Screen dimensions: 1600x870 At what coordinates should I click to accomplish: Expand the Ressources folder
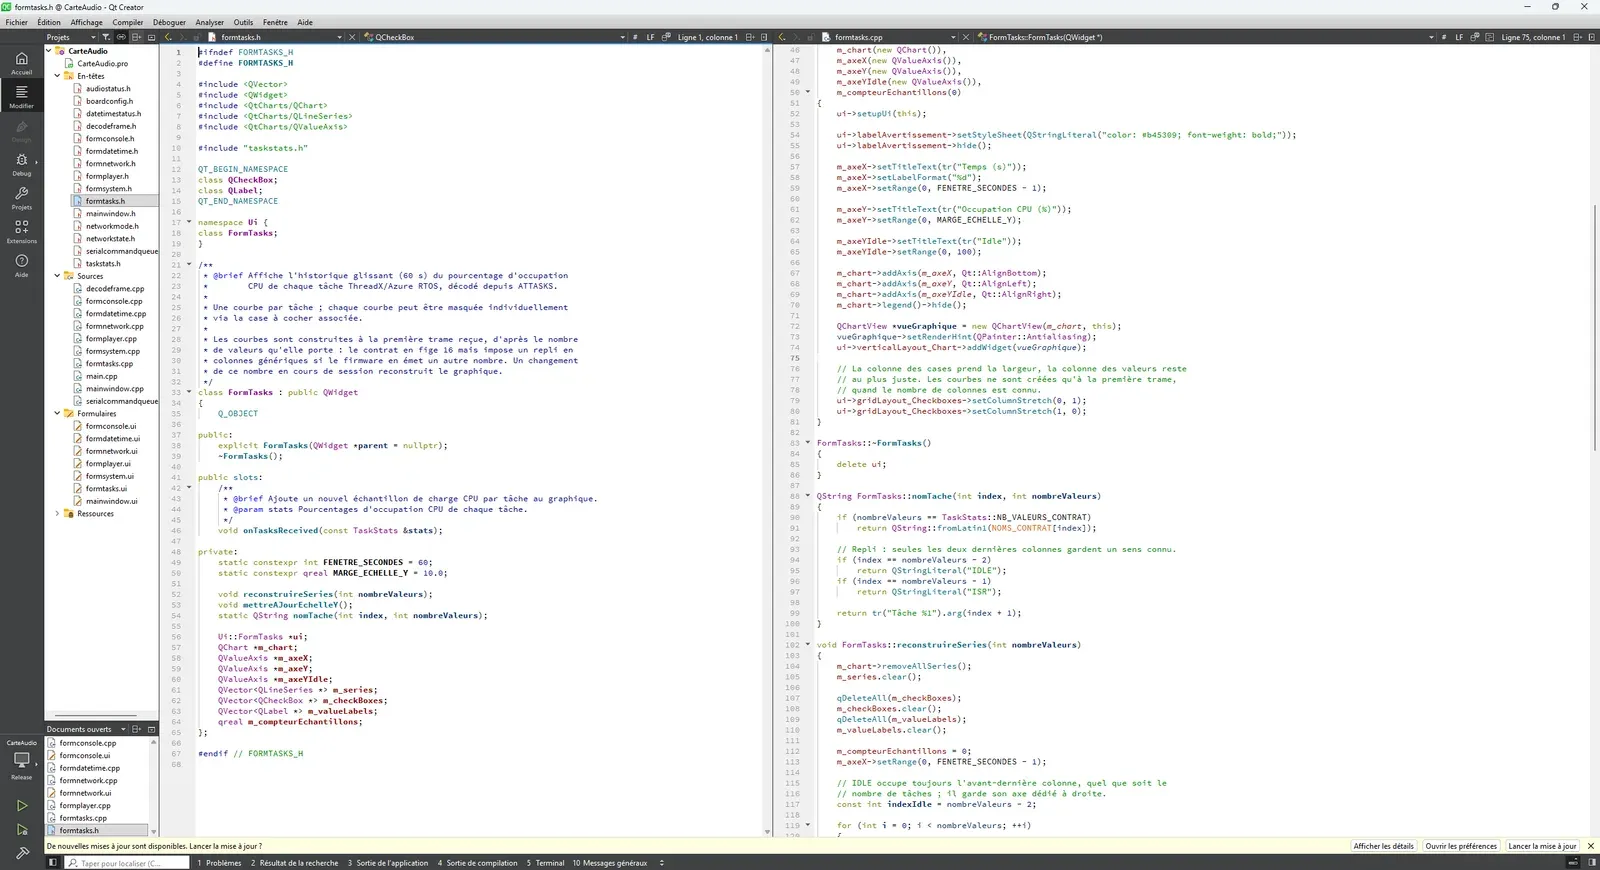pyautogui.click(x=57, y=514)
